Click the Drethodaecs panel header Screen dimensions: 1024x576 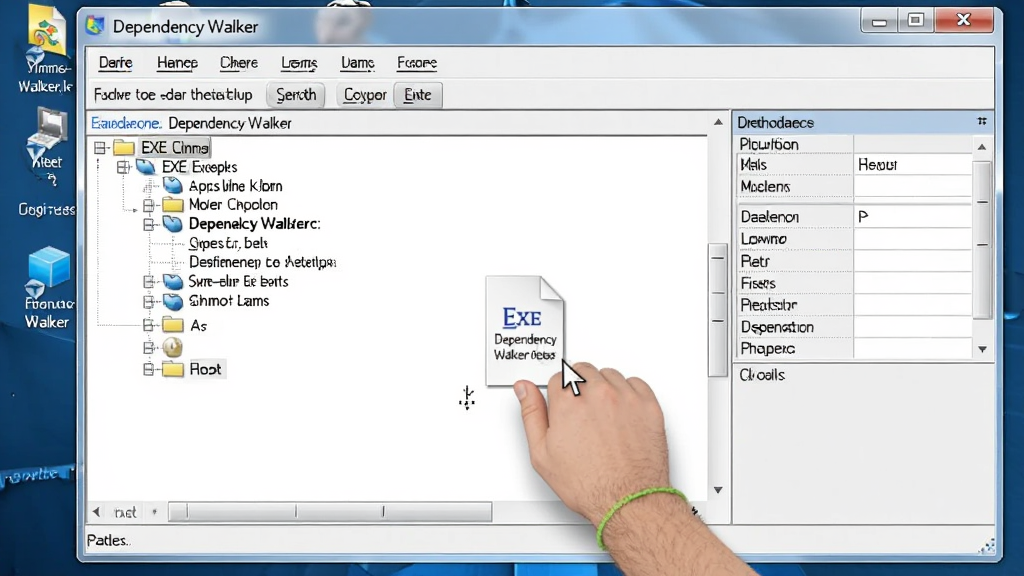[863, 122]
